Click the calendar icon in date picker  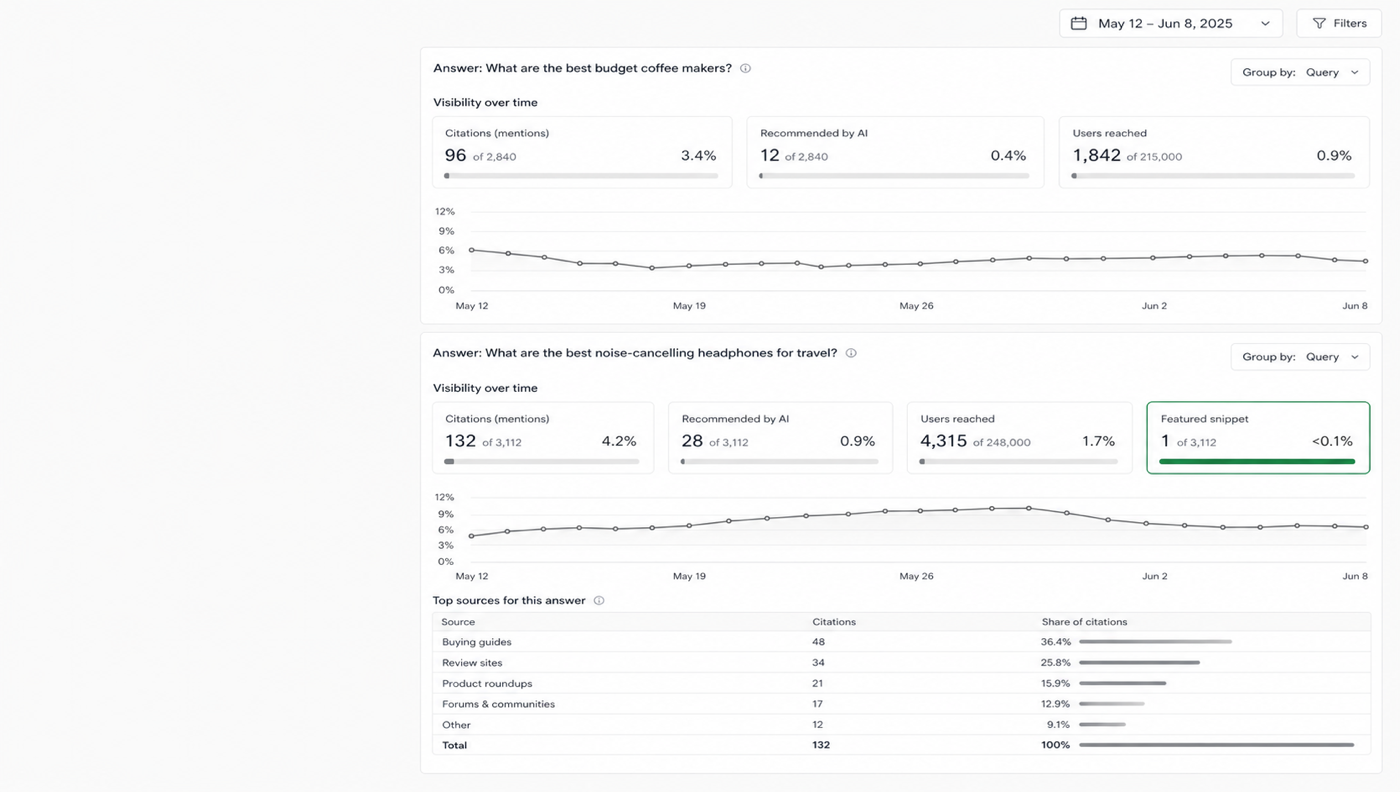(1078, 23)
